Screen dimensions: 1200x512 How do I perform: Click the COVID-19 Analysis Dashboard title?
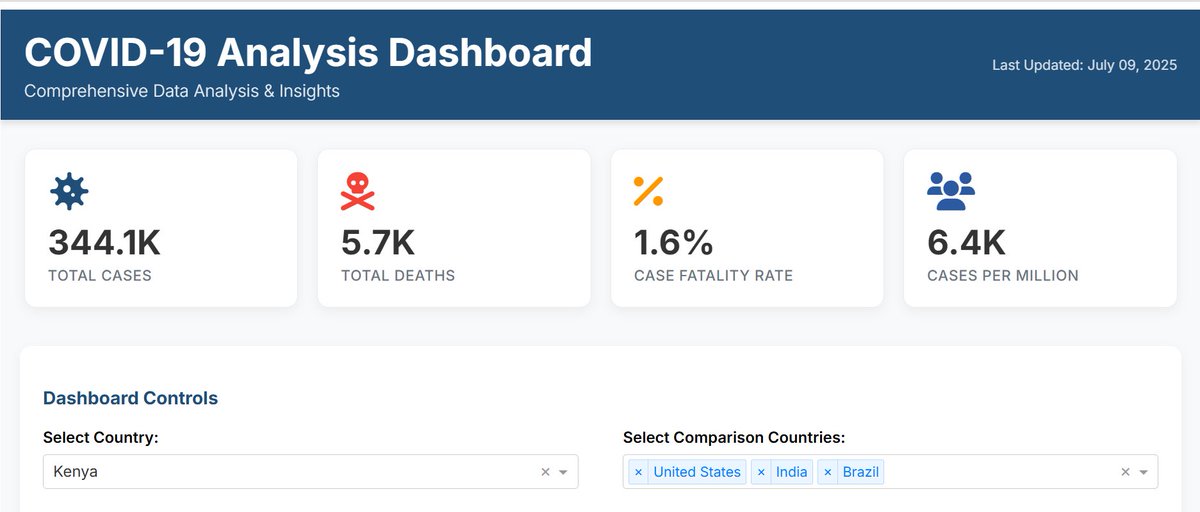[308, 52]
